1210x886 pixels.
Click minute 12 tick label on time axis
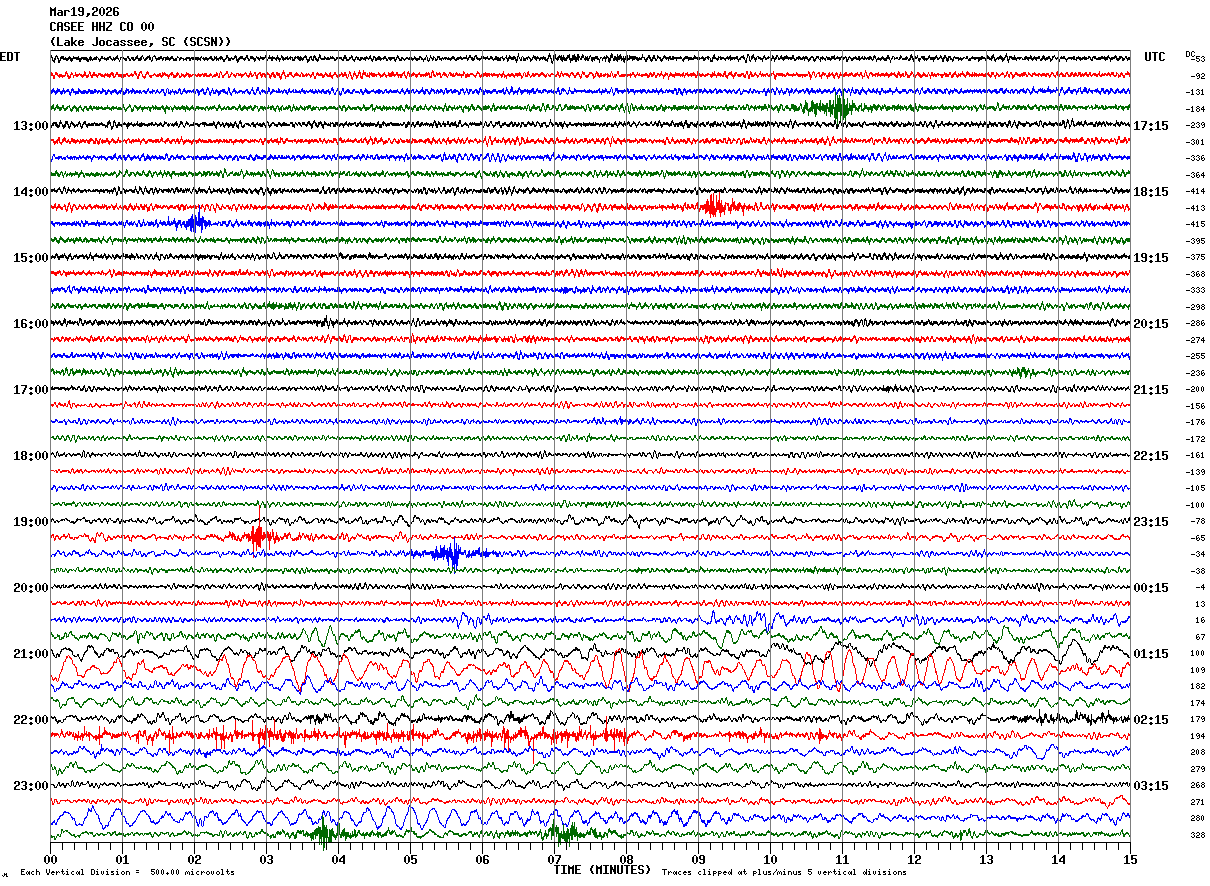(914, 860)
